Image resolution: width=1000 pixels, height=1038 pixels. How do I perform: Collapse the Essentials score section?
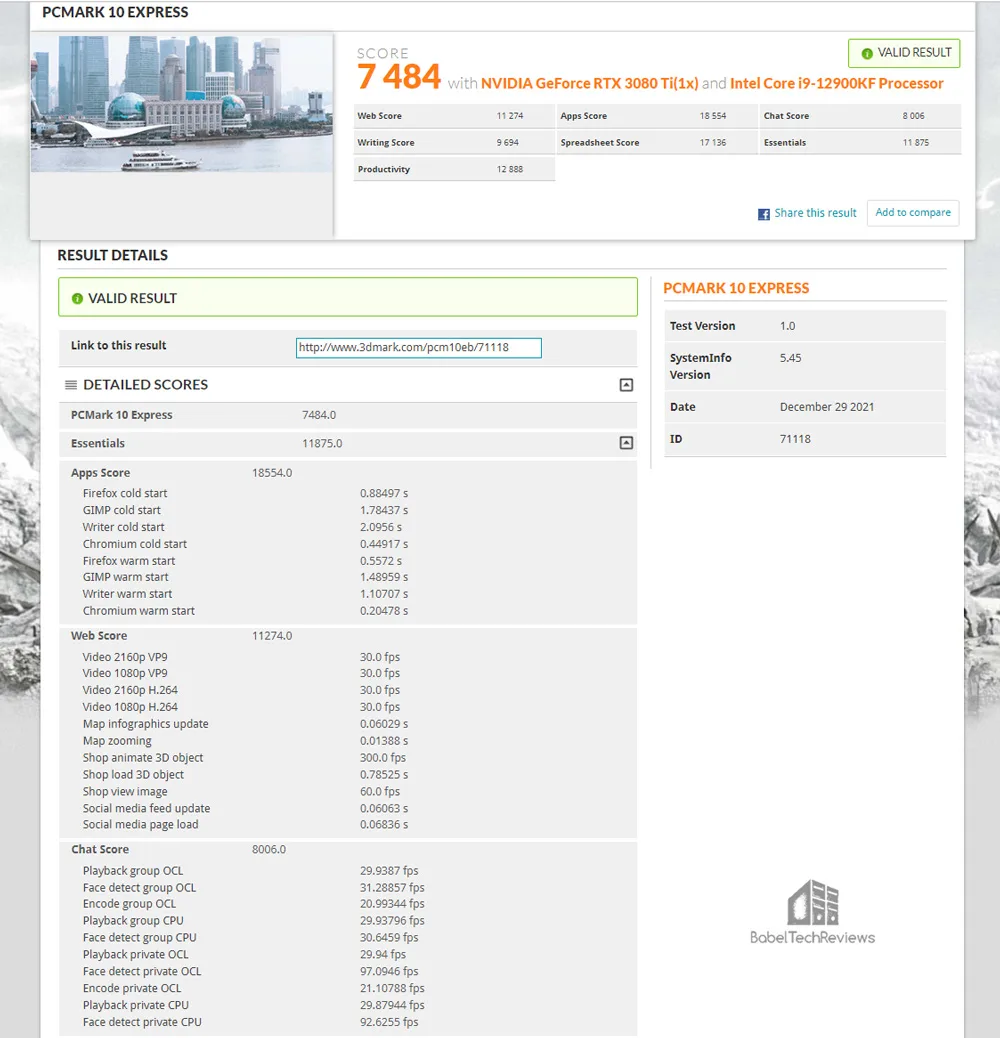[626, 443]
